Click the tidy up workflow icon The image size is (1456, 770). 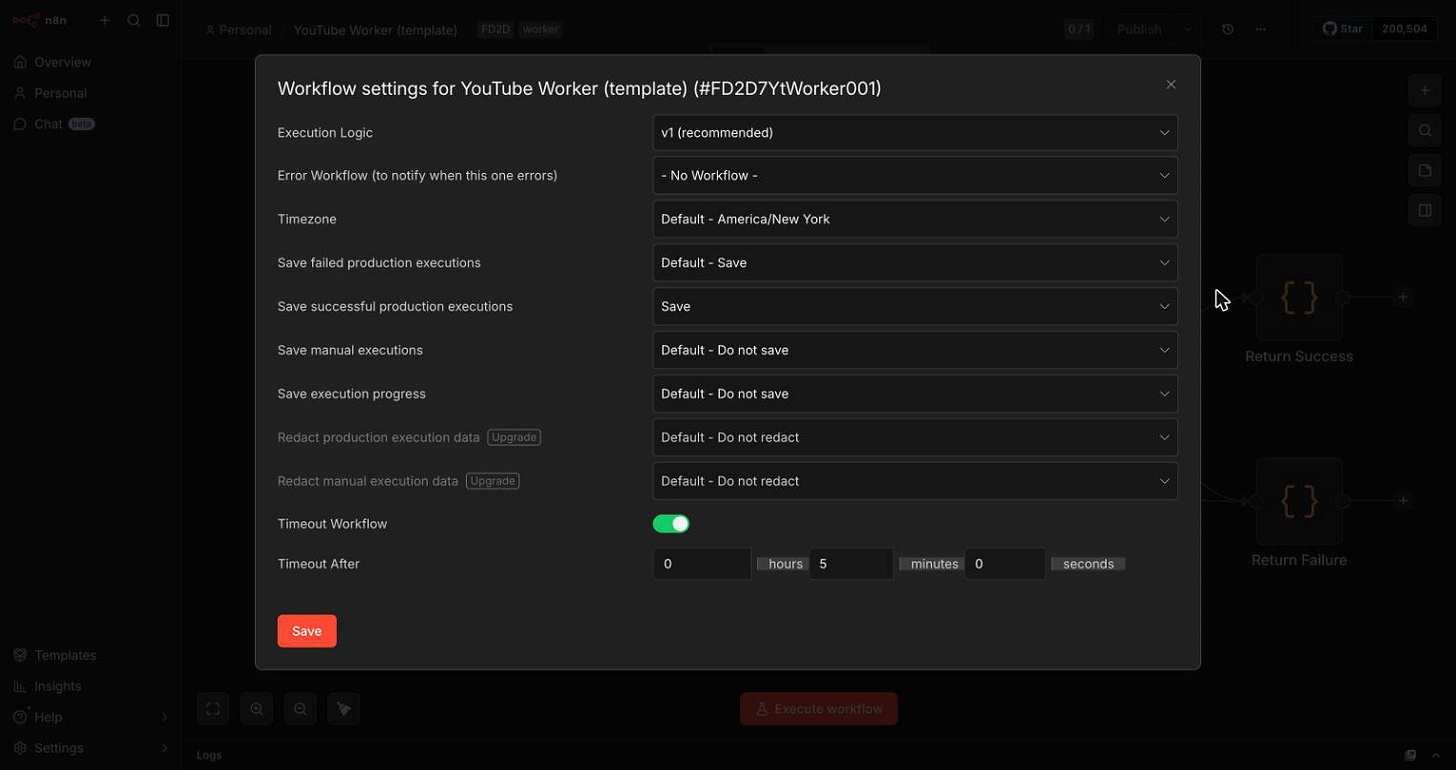pos(344,709)
